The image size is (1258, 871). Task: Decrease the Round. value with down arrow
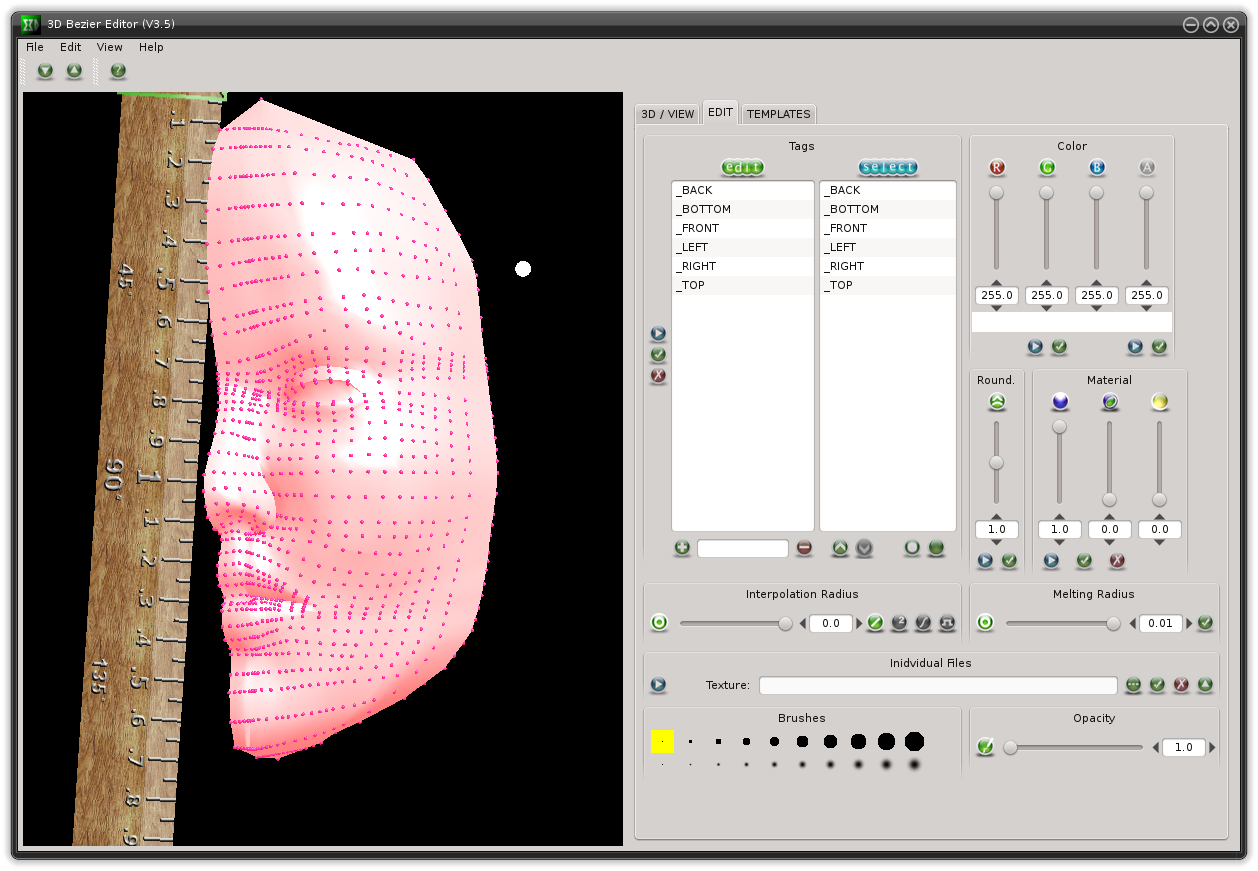pyautogui.click(x=996, y=542)
